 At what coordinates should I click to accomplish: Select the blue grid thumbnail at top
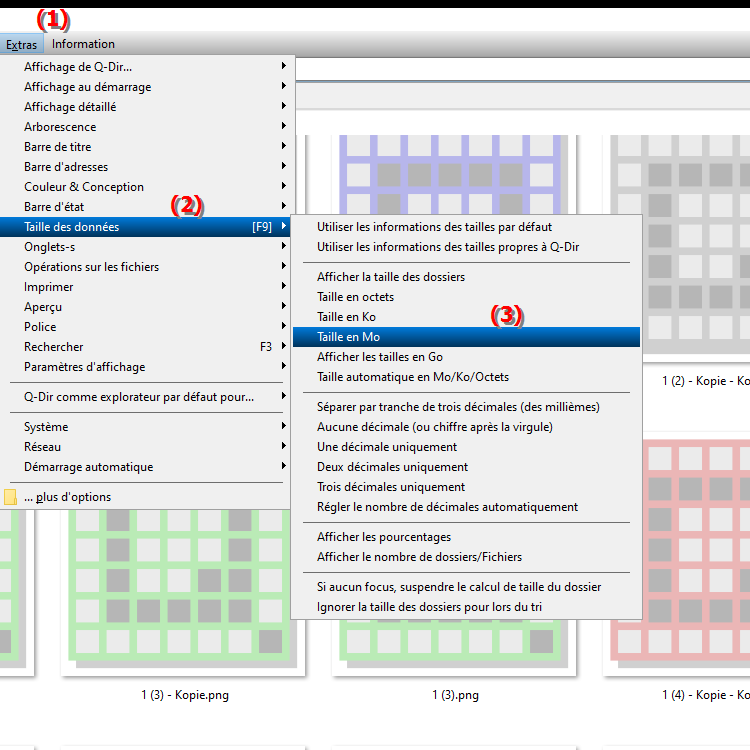pyautogui.click(x=453, y=174)
